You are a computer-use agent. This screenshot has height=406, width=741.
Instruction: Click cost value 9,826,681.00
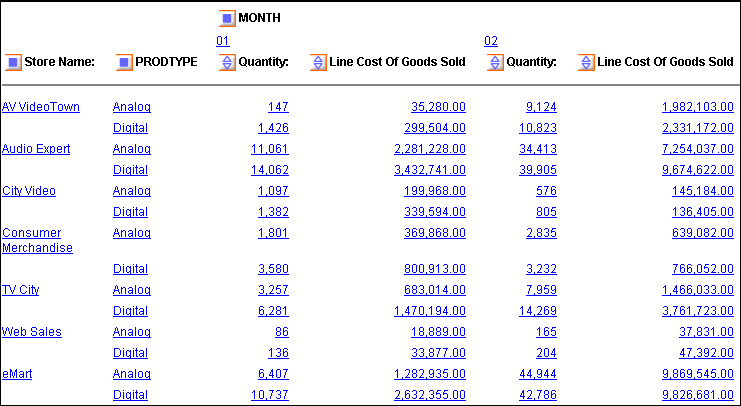pos(698,395)
